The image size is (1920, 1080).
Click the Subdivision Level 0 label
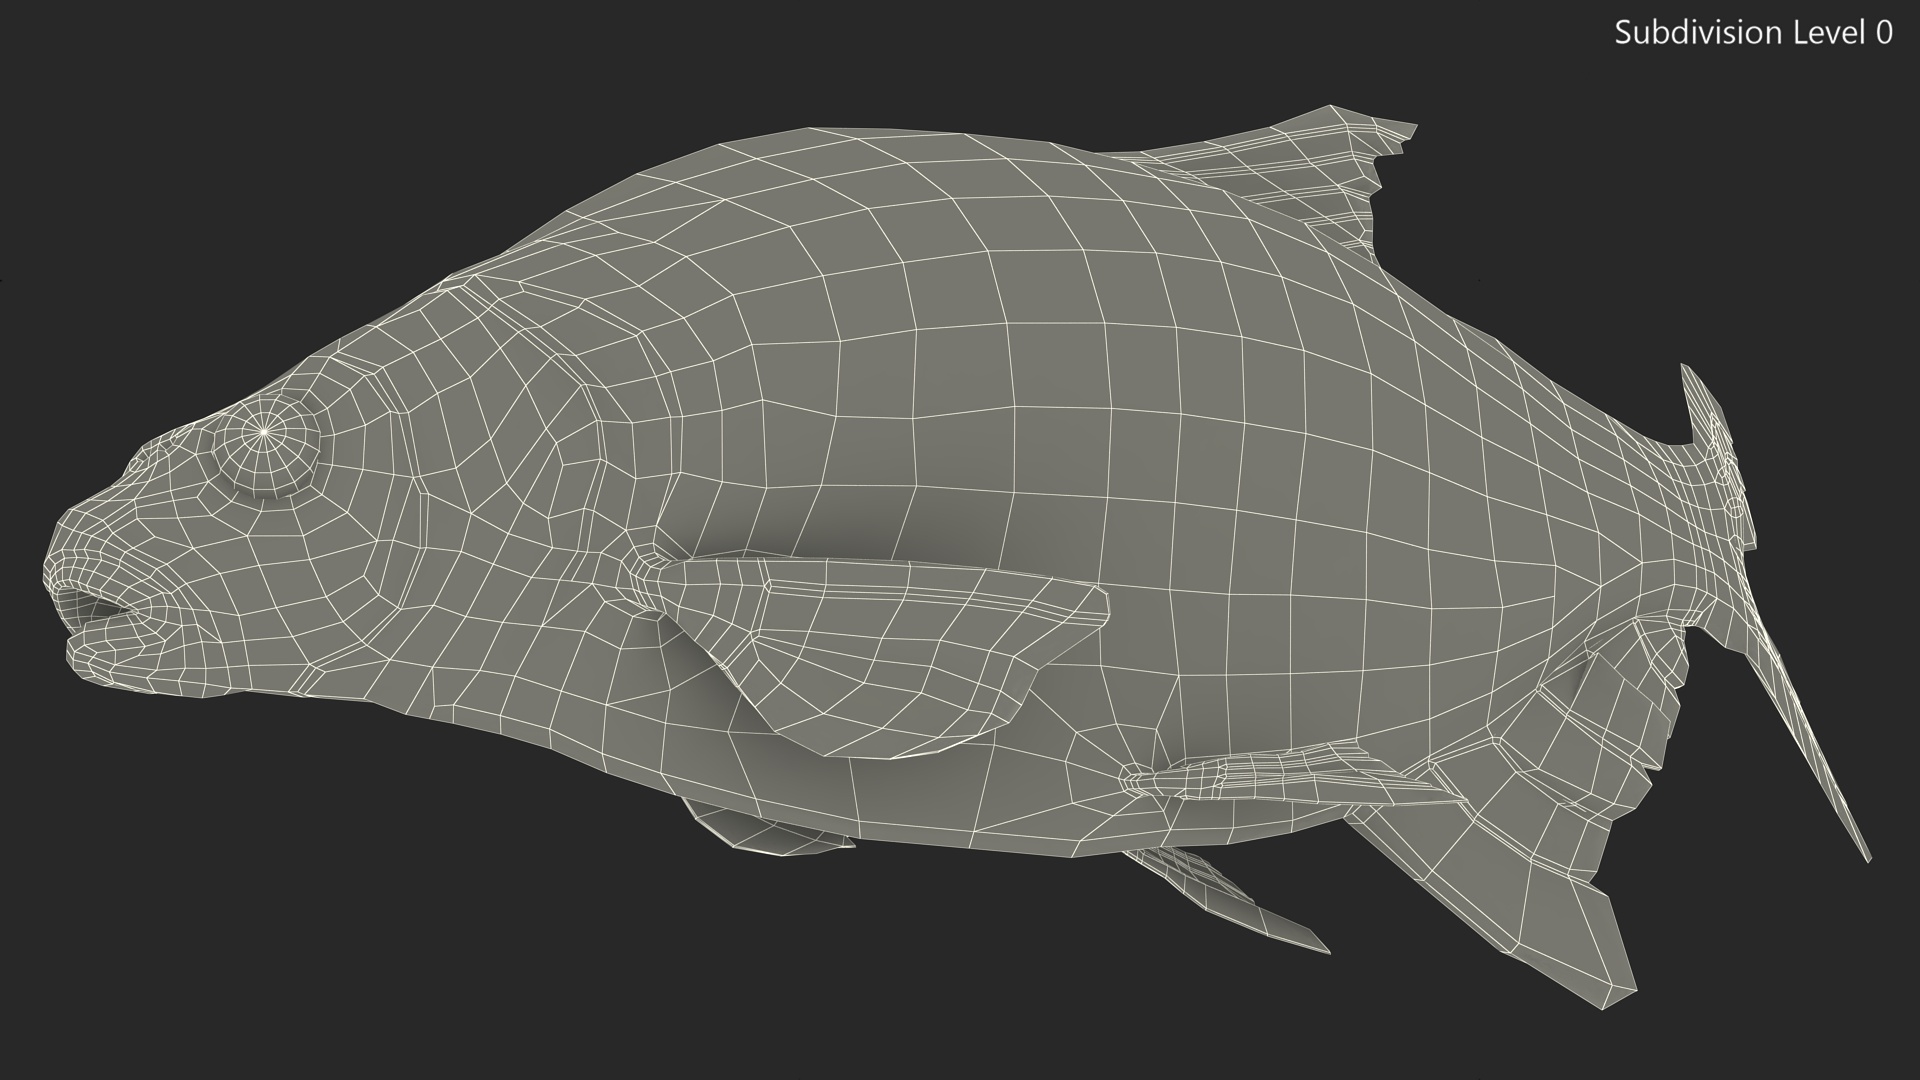[1753, 33]
